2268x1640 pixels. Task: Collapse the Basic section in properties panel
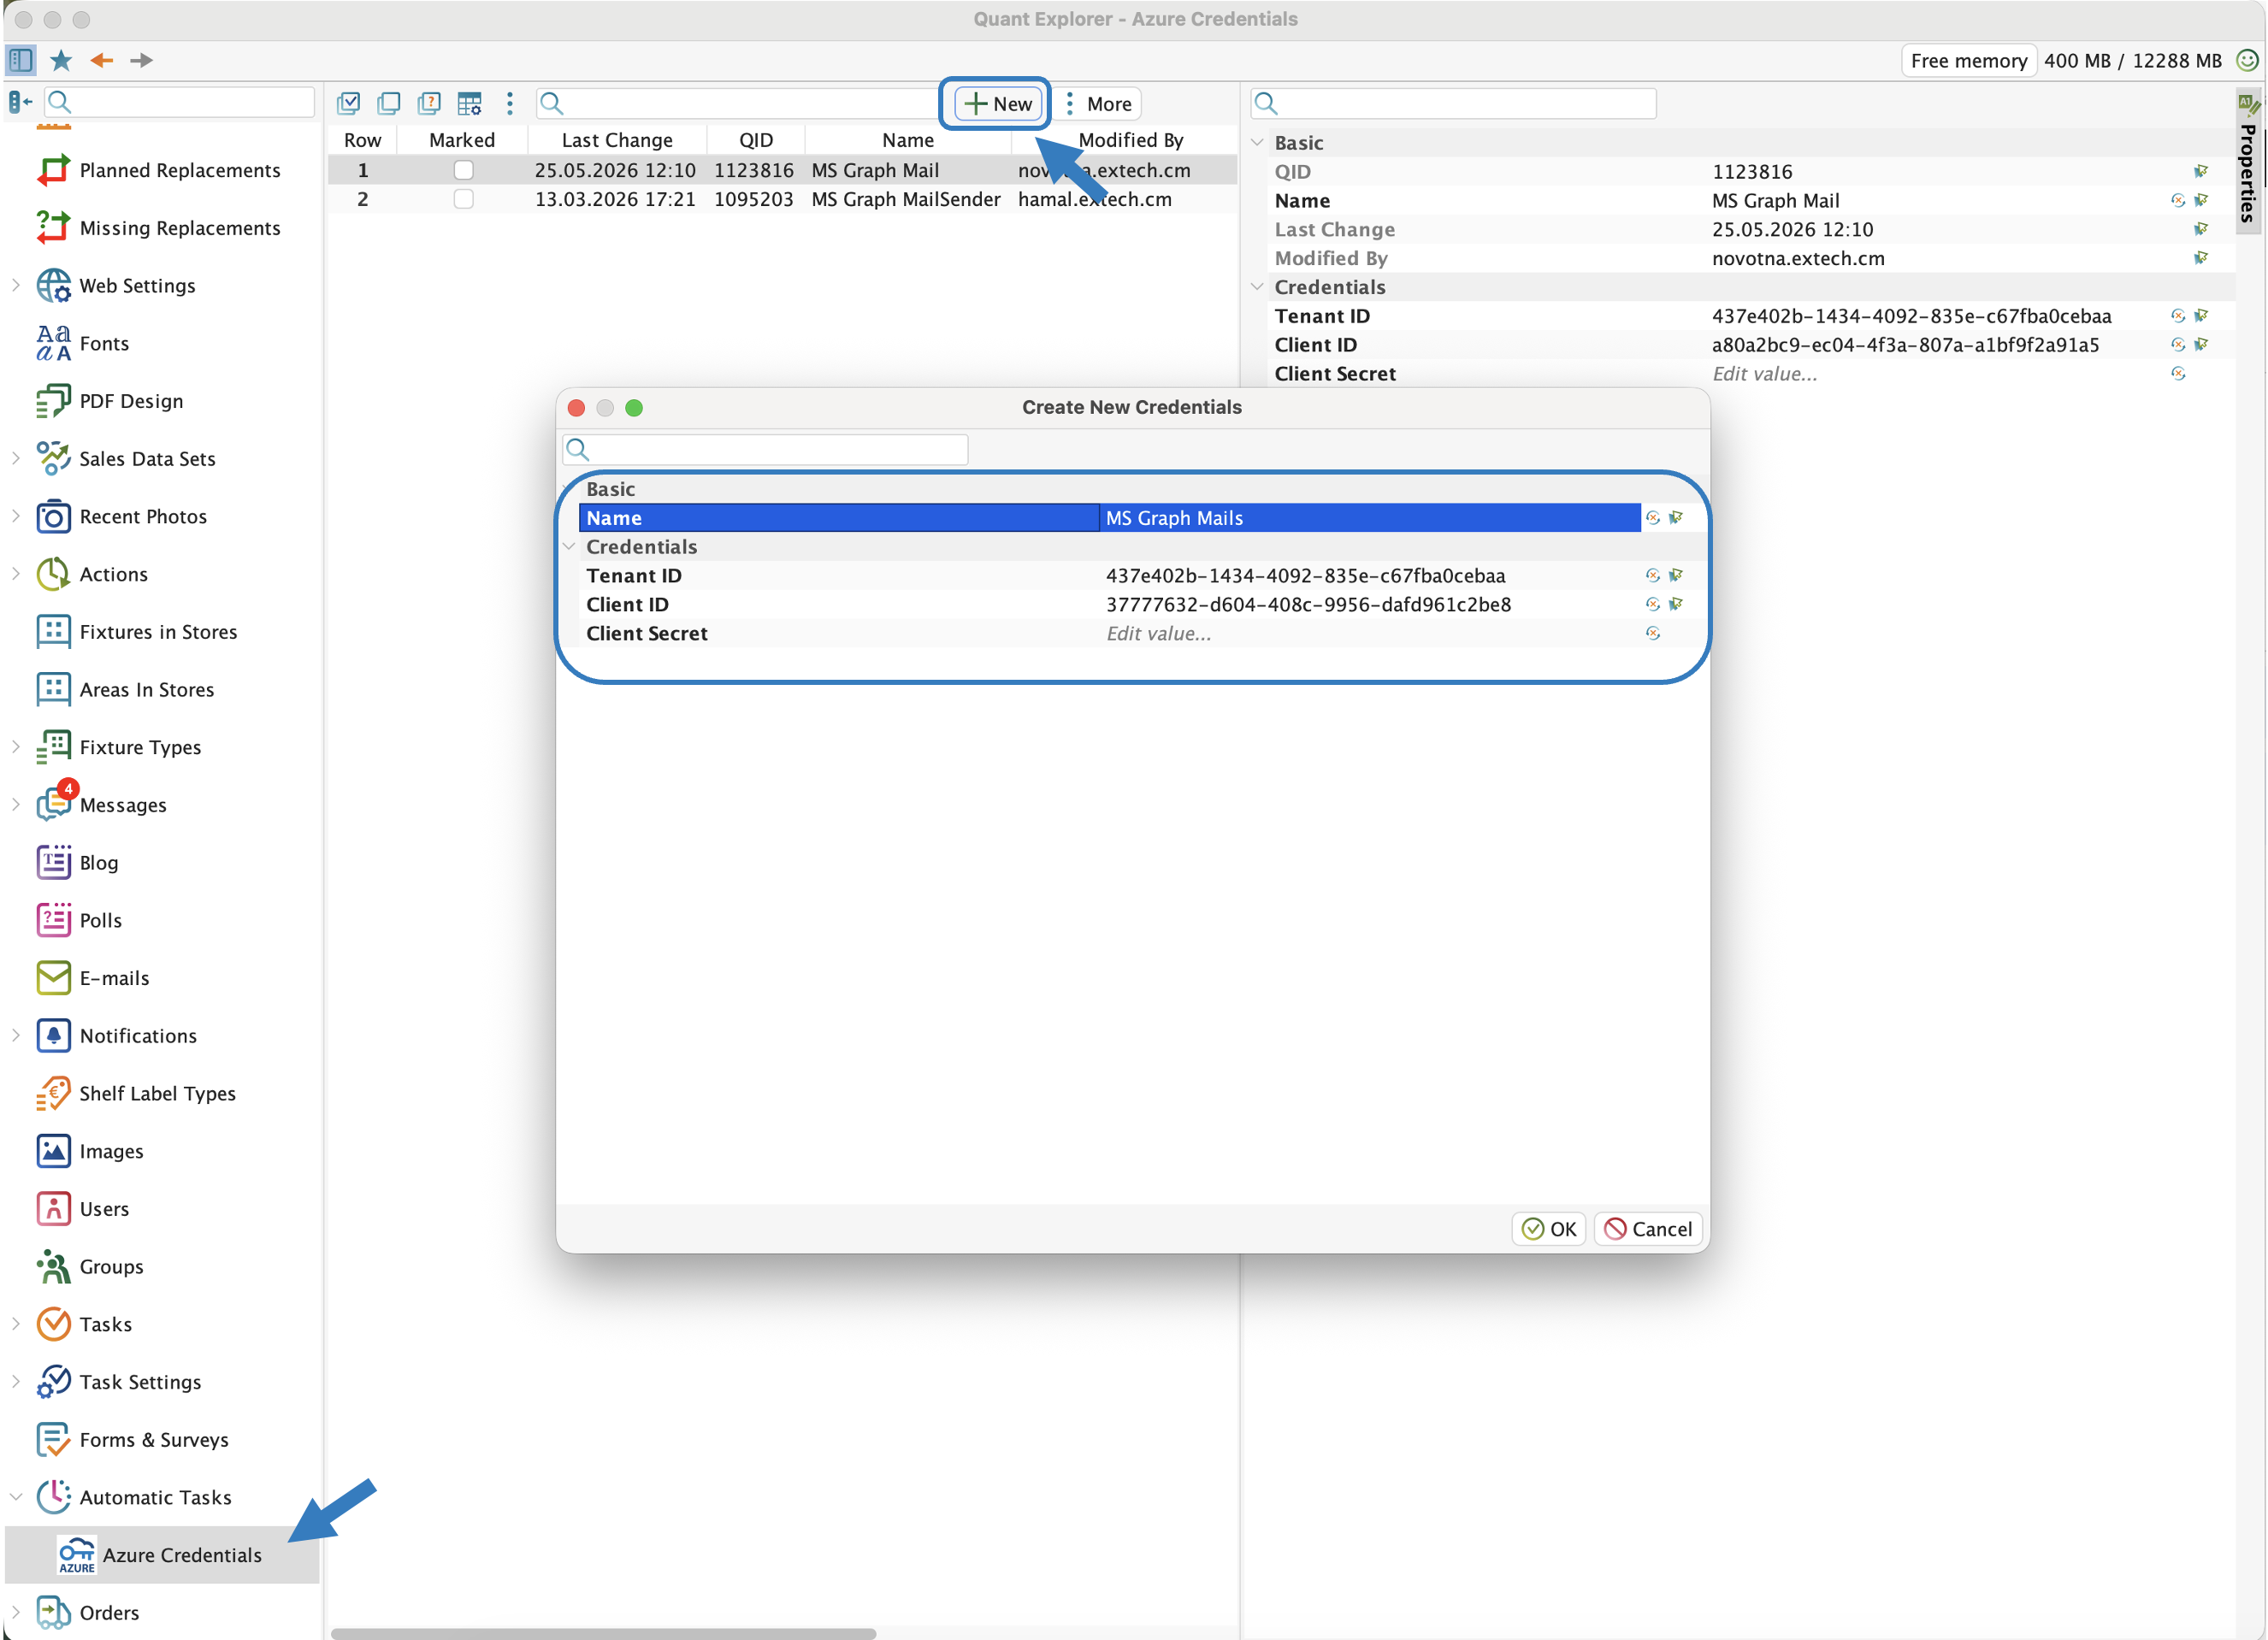point(1257,143)
